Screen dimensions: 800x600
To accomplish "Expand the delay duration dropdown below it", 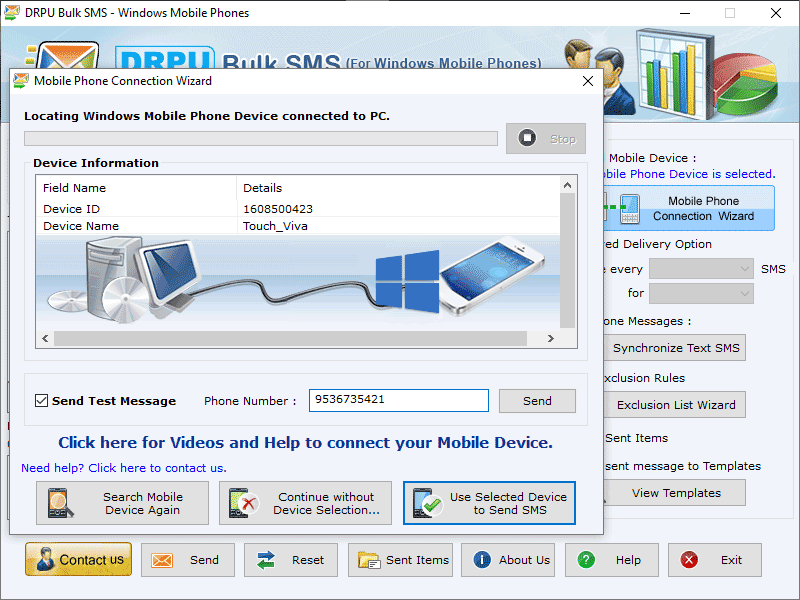I will pyautogui.click(x=701, y=292).
